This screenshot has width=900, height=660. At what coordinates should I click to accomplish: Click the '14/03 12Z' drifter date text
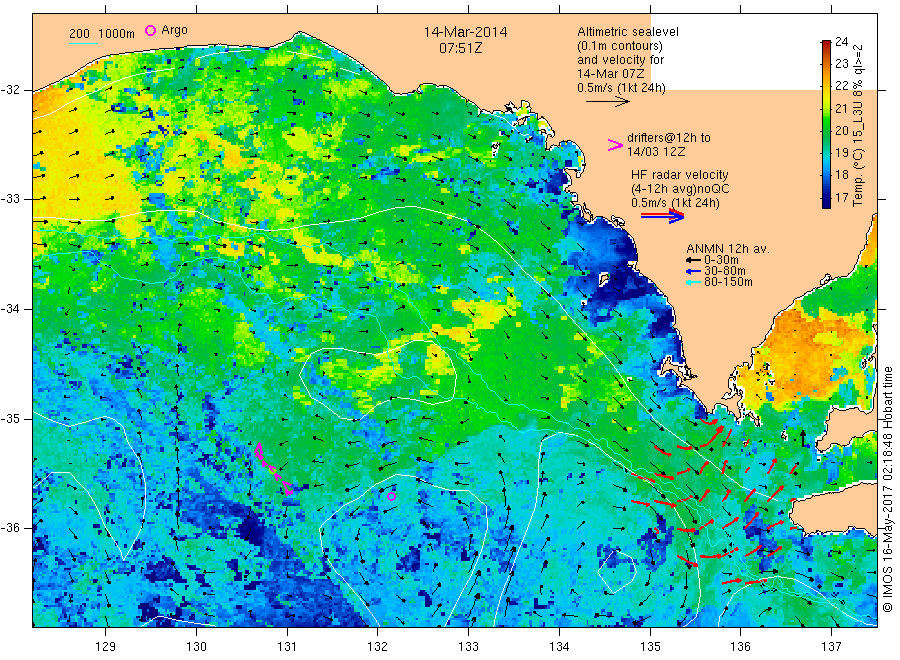click(x=656, y=152)
